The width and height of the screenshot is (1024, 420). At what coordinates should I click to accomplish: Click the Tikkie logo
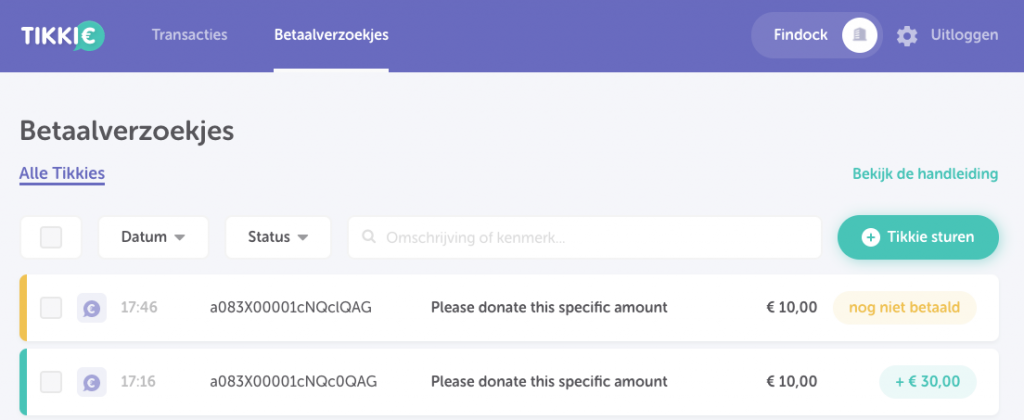click(62, 36)
